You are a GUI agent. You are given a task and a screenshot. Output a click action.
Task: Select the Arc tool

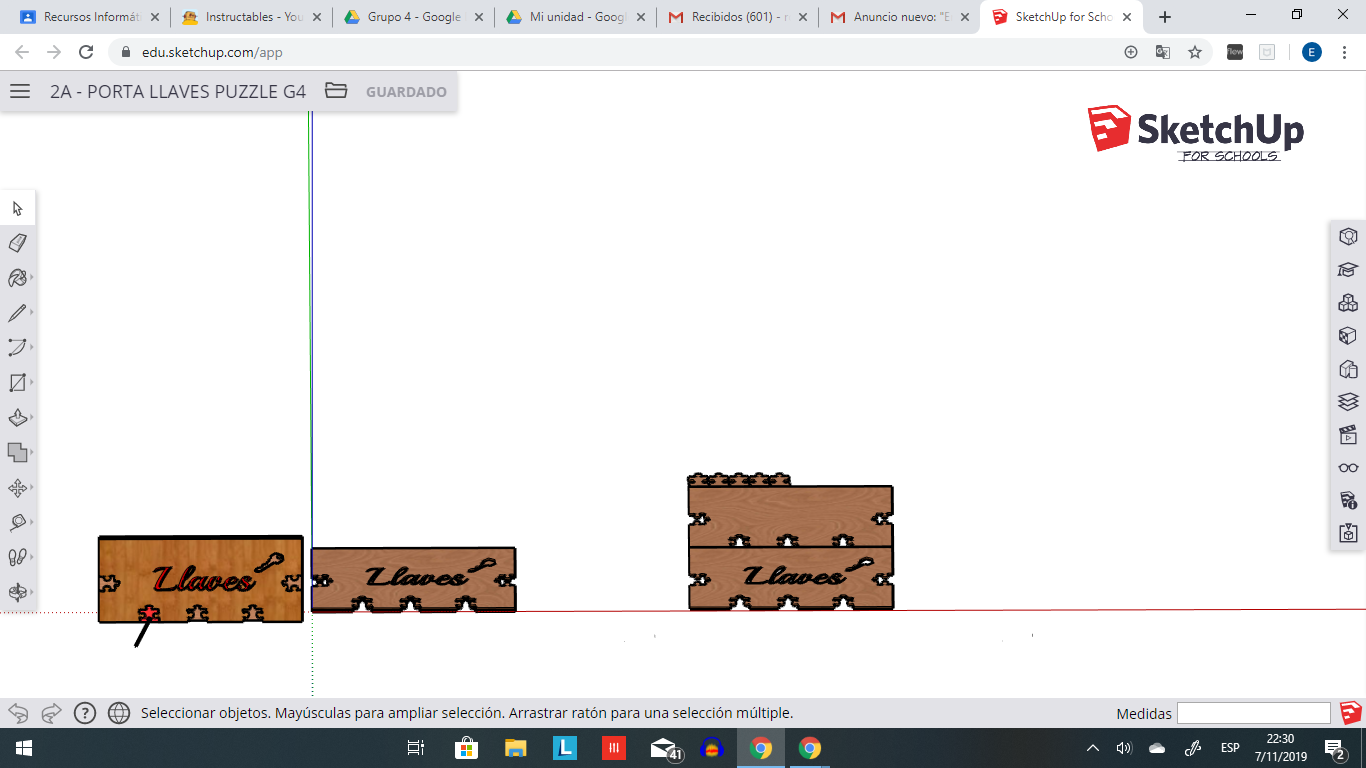tap(17, 348)
